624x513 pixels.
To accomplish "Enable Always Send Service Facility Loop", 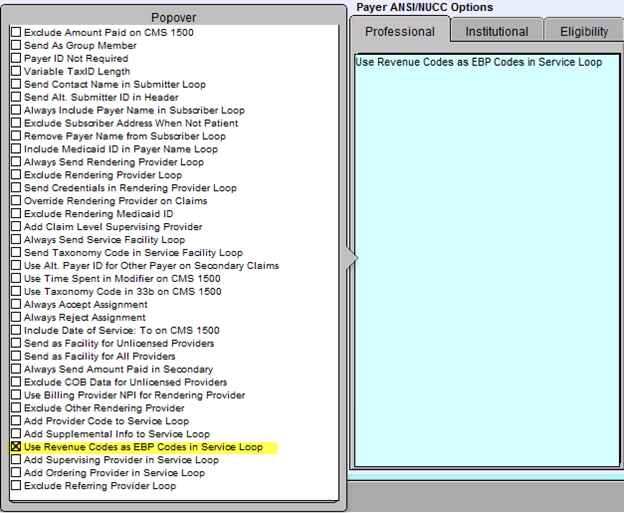I will 16,240.
